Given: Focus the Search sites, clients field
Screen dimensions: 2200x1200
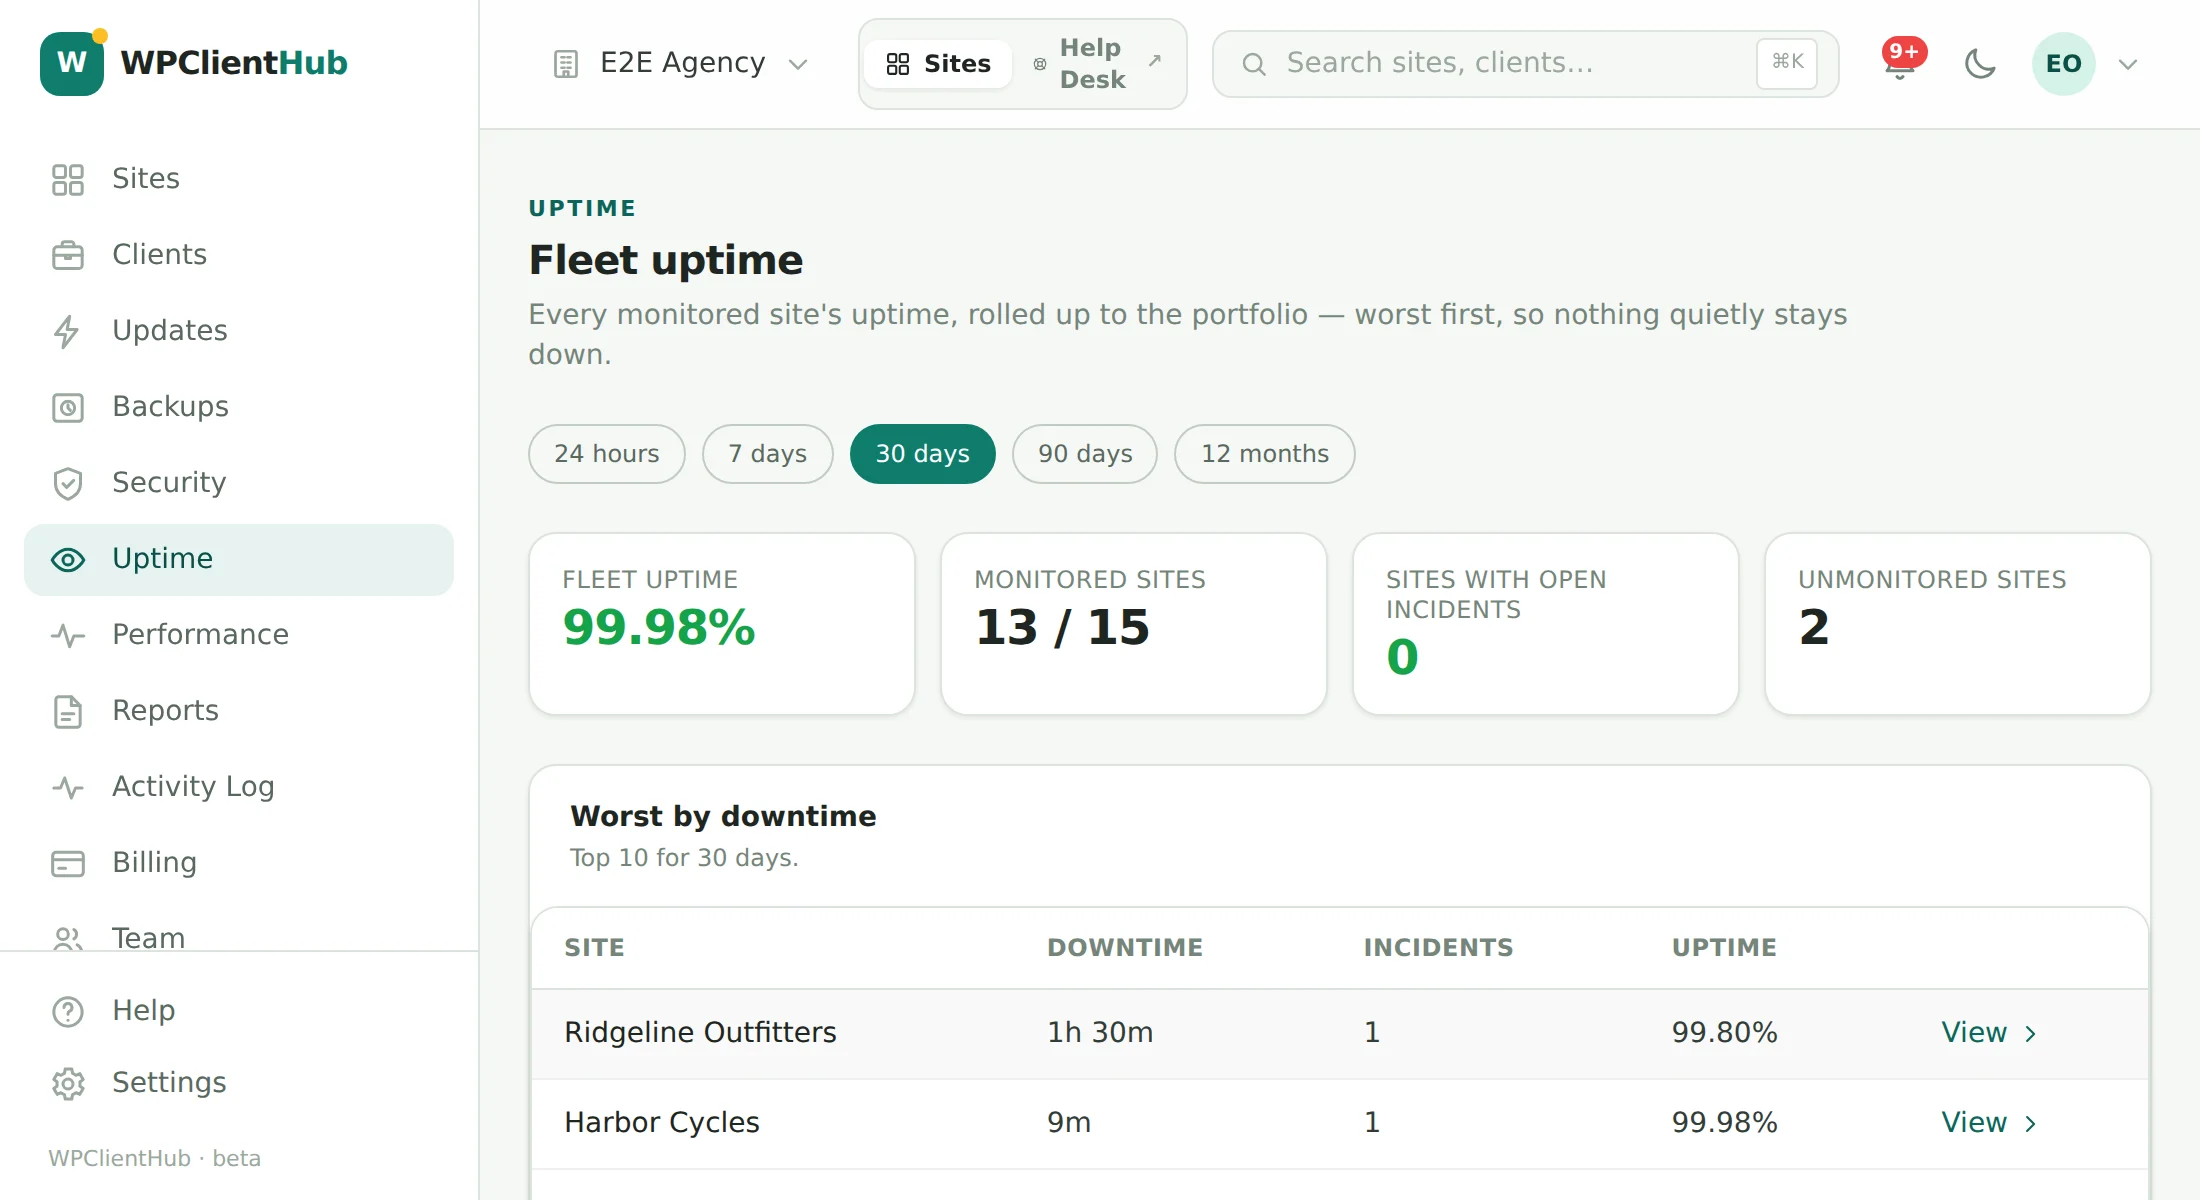Looking at the screenshot, I should (1525, 64).
